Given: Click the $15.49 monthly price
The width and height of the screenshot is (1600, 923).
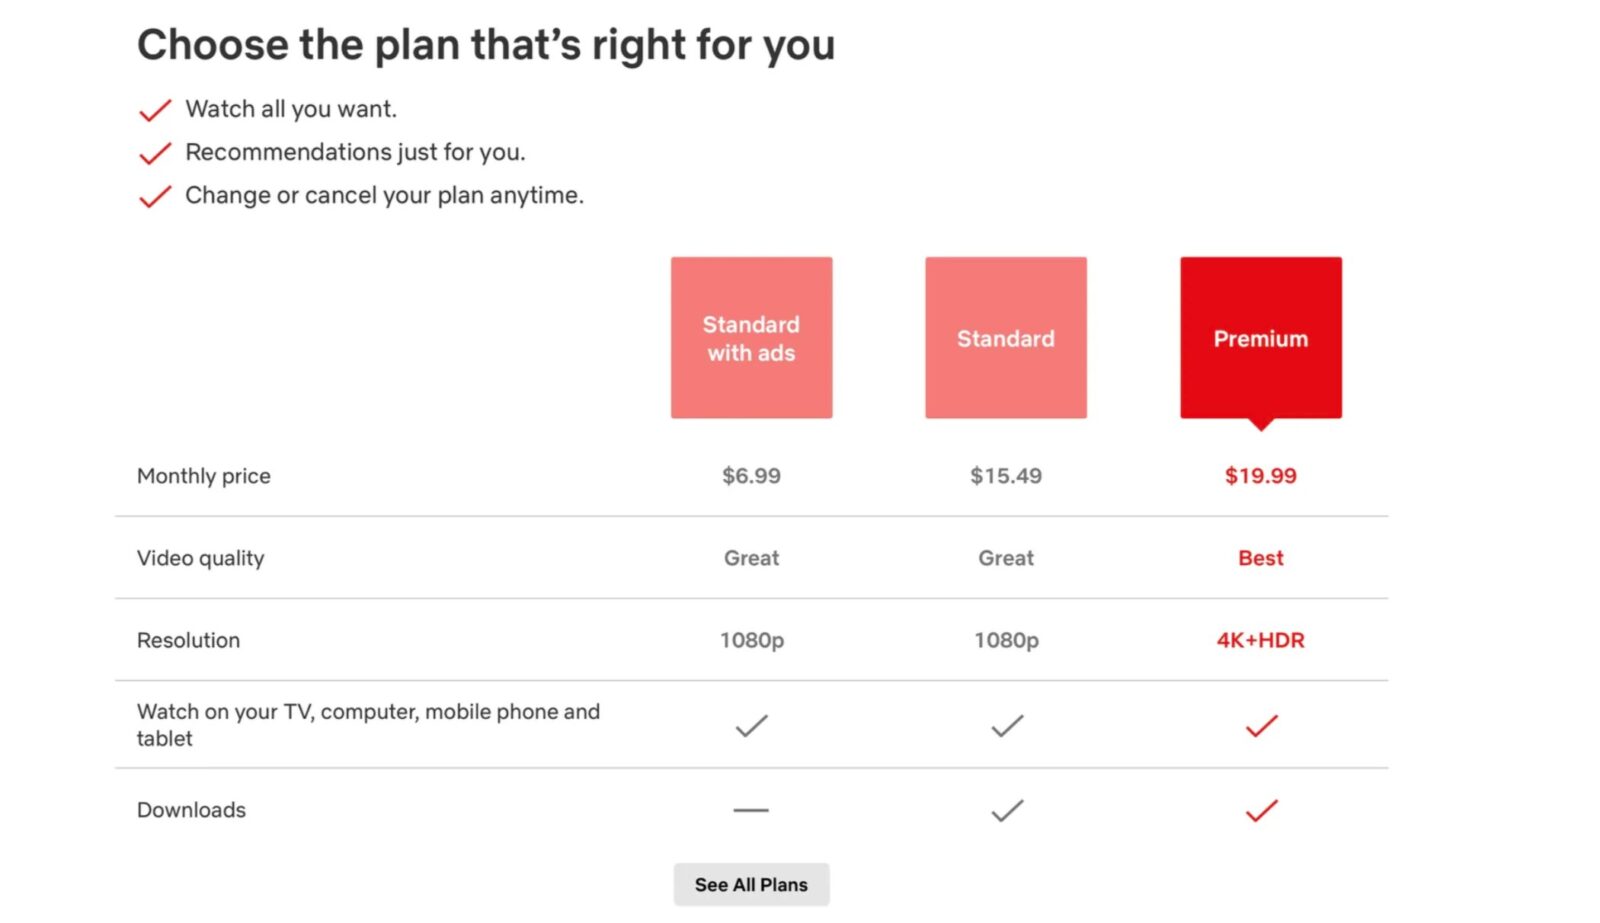Looking at the screenshot, I should (x=1005, y=476).
